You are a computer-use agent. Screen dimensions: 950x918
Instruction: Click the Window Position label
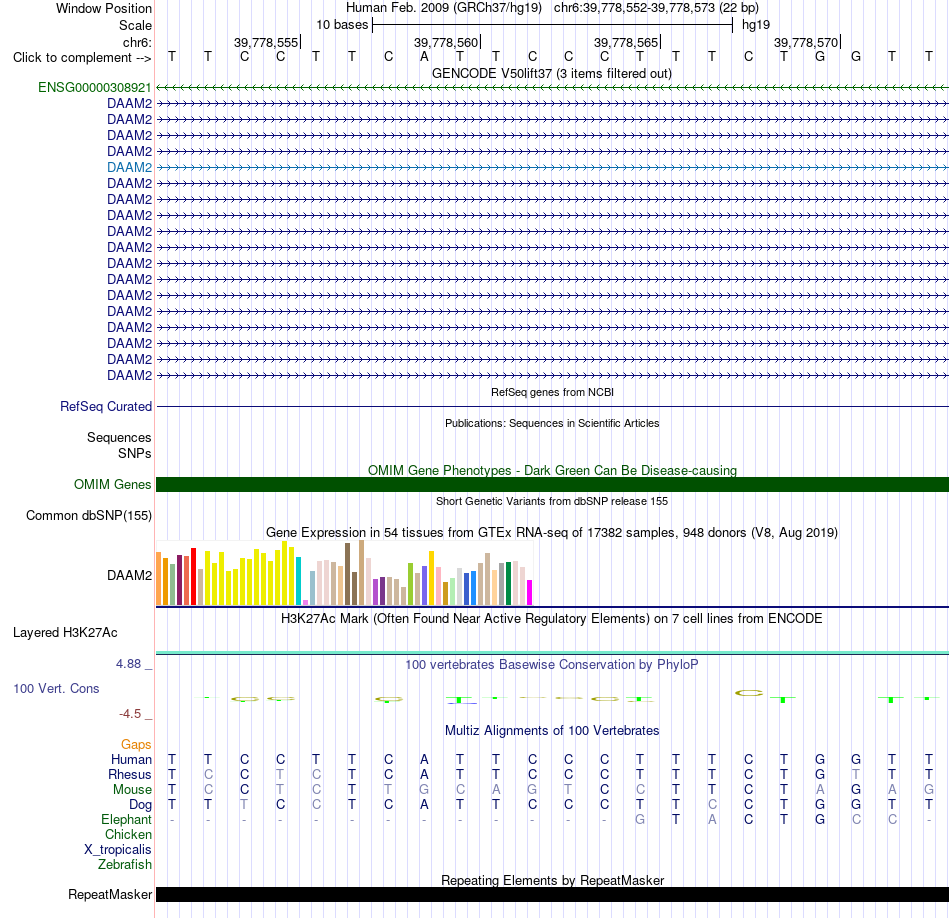point(104,8)
